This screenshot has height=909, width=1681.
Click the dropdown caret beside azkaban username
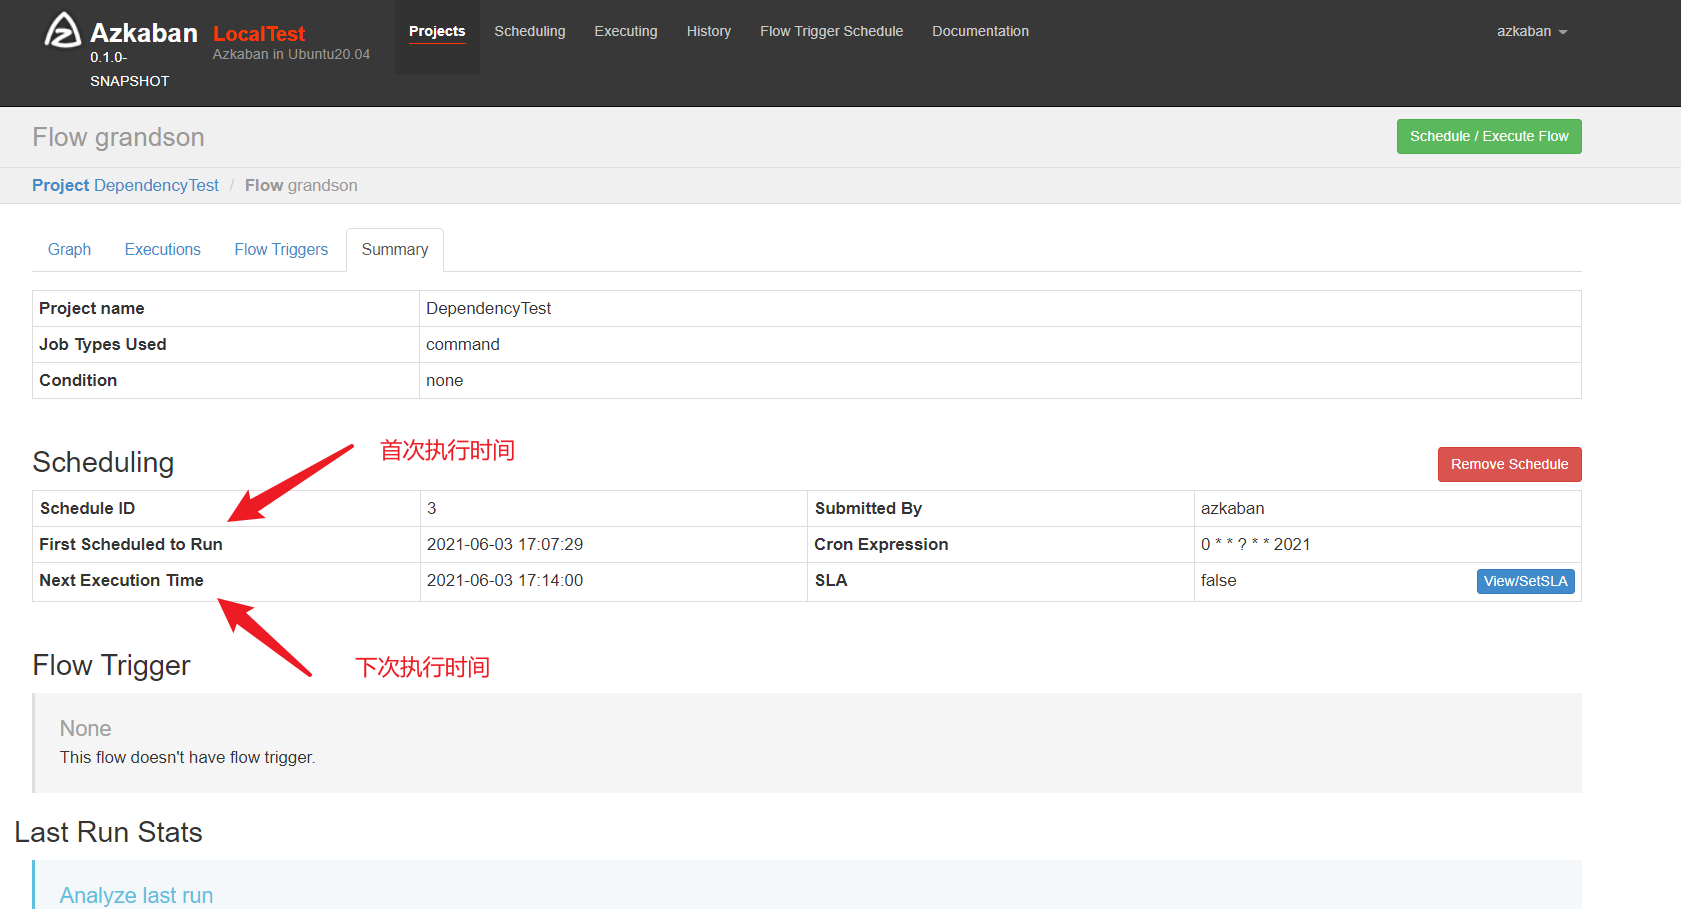pos(1563,32)
